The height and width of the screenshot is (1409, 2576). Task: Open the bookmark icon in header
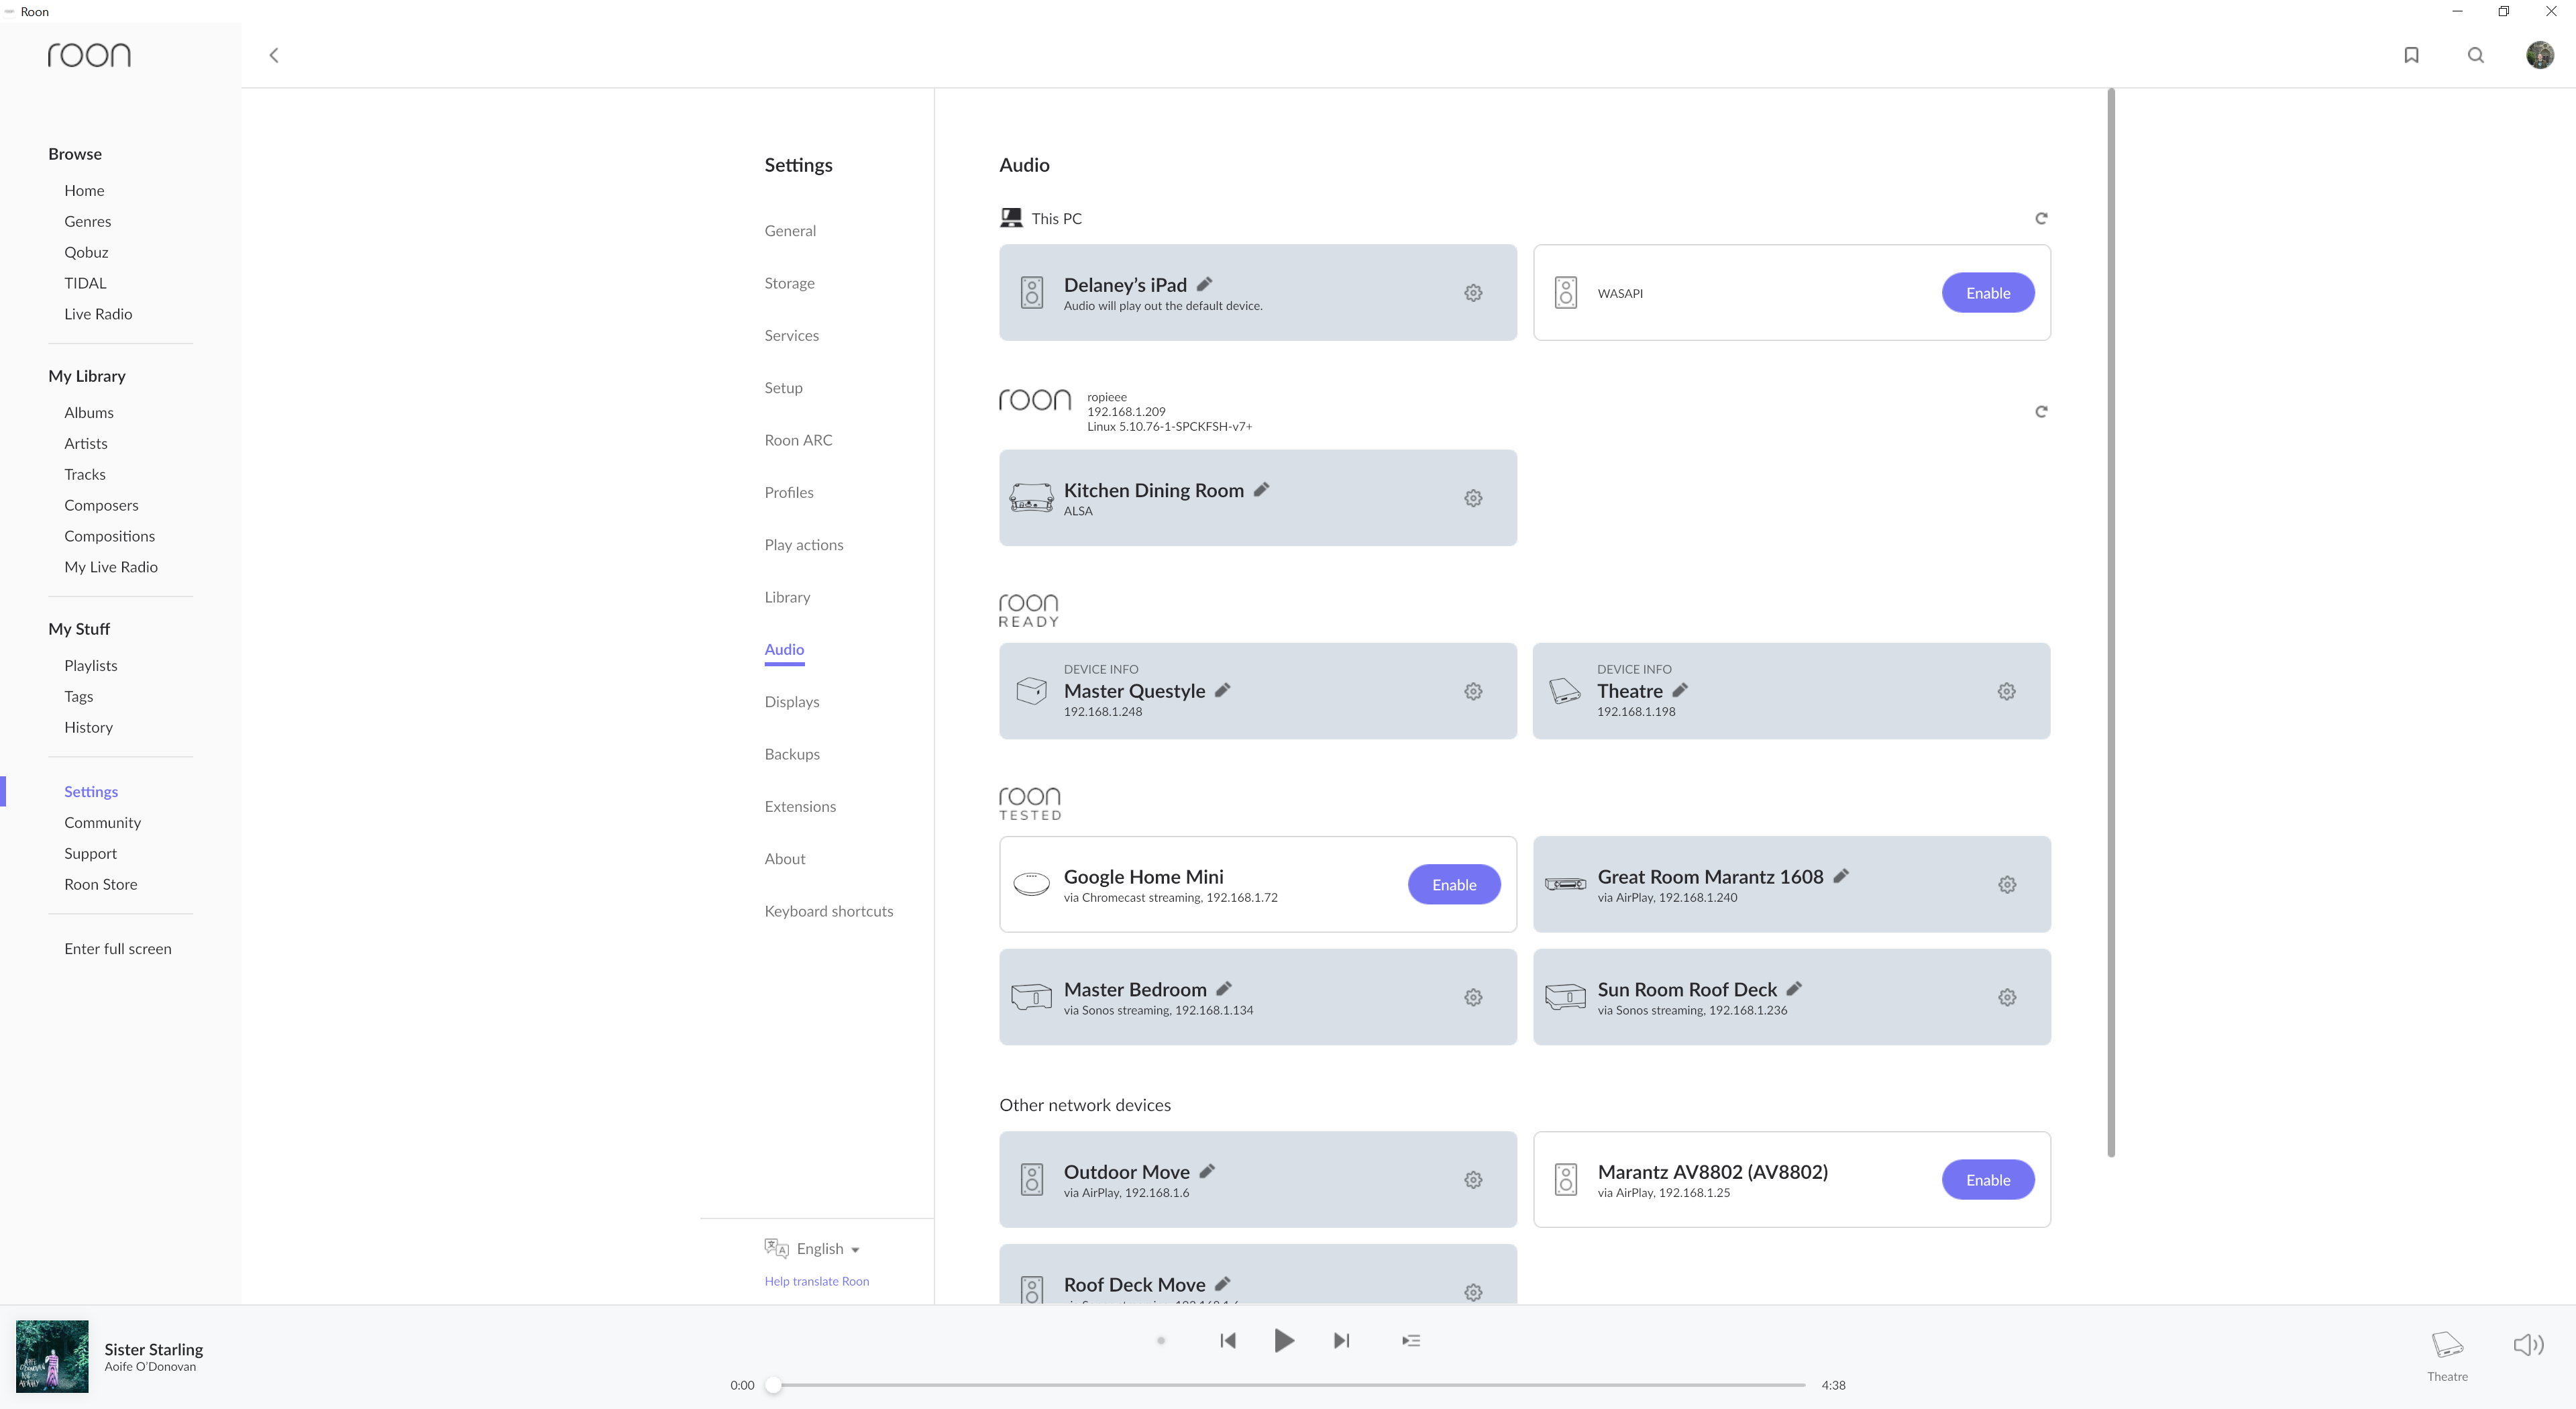tap(2411, 55)
